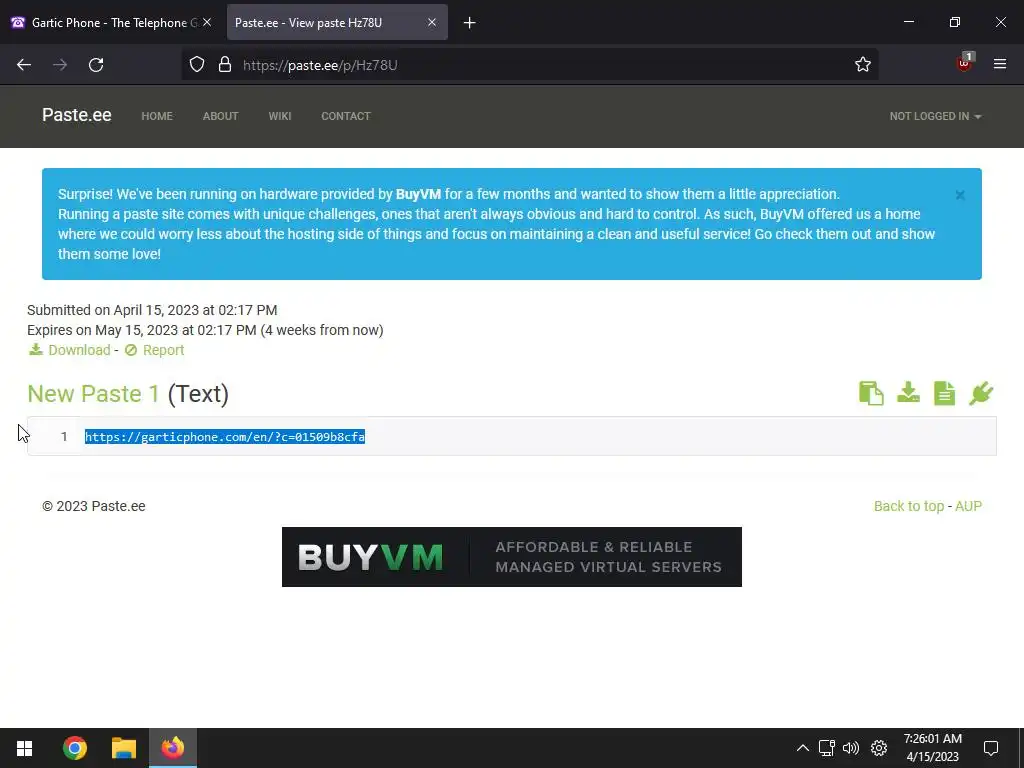
Task: Click the Report link
Action: [155, 350]
